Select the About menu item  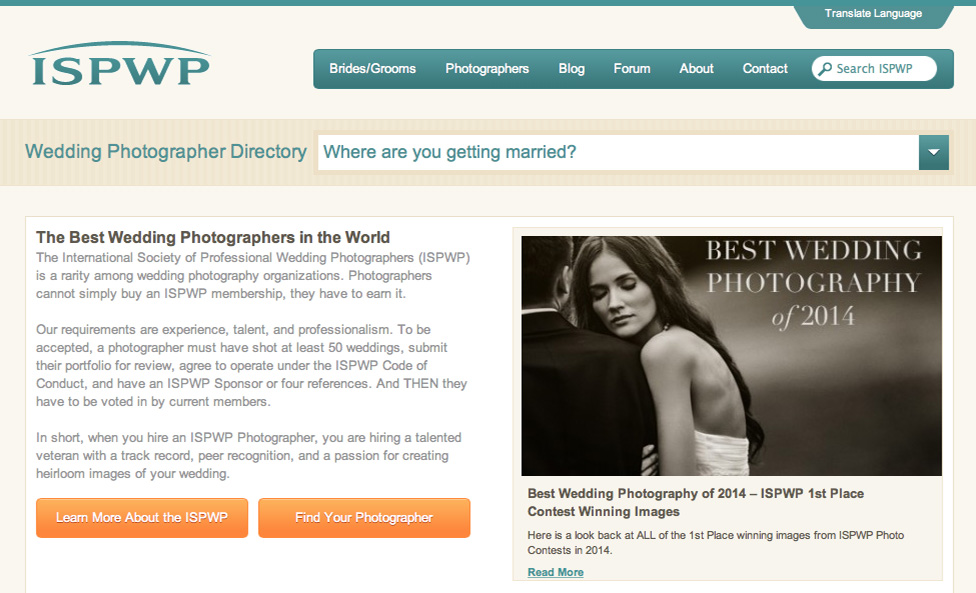pos(696,68)
